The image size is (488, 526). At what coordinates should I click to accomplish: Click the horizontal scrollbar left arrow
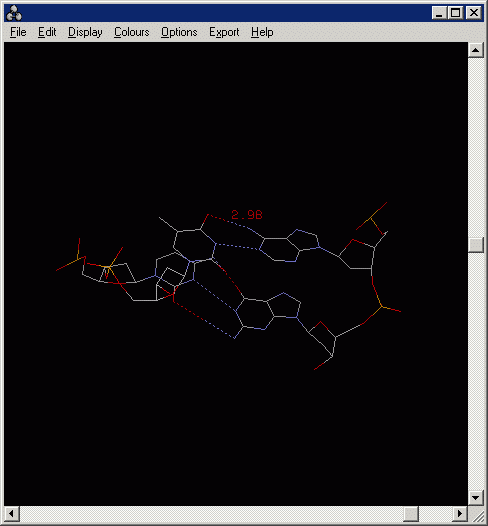tap(11, 514)
